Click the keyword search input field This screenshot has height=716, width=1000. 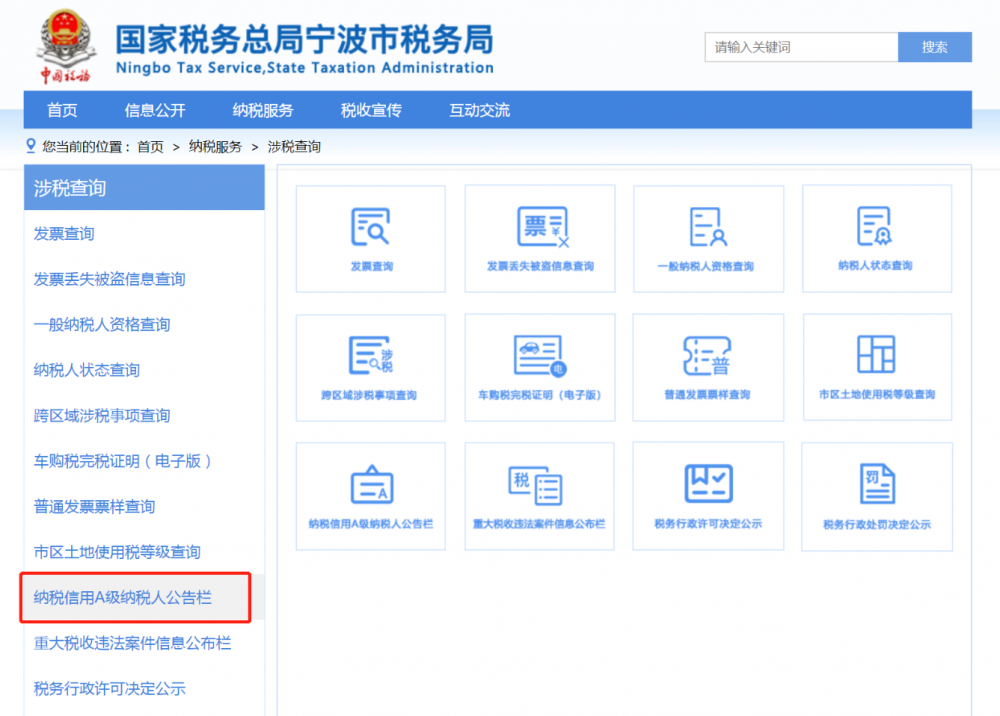(x=800, y=47)
